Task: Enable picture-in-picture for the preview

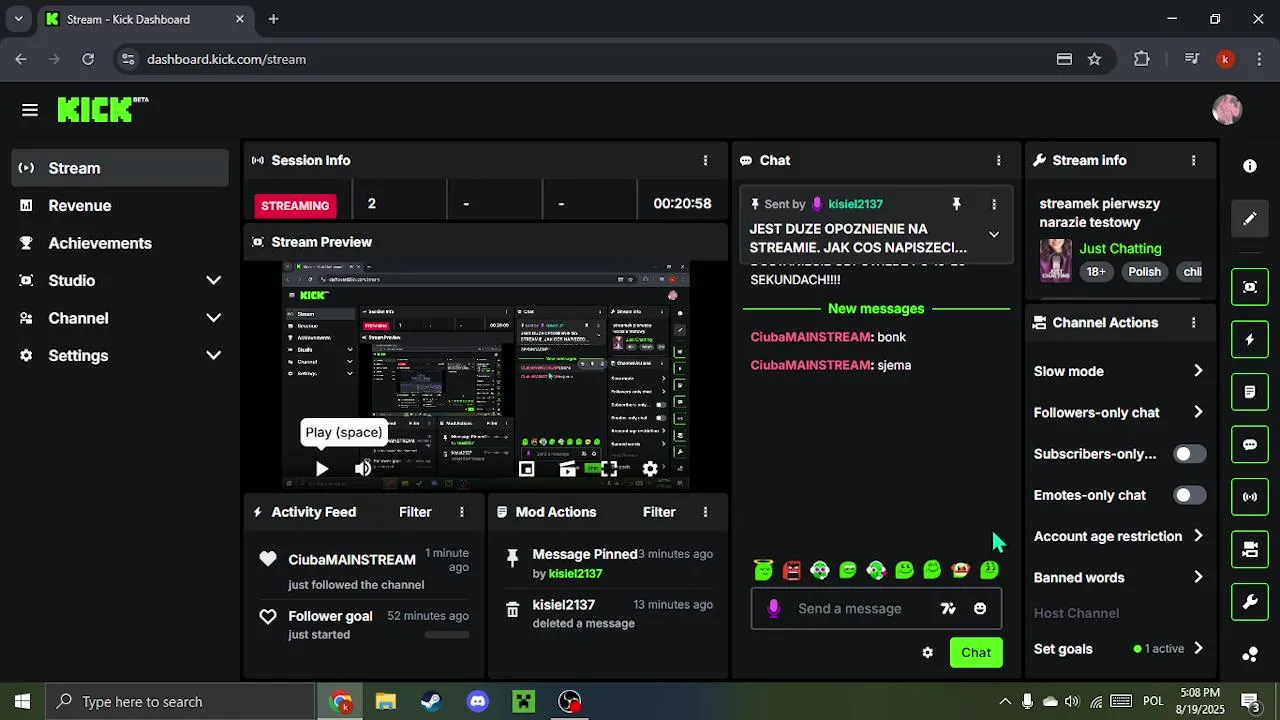Action: [x=527, y=468]
